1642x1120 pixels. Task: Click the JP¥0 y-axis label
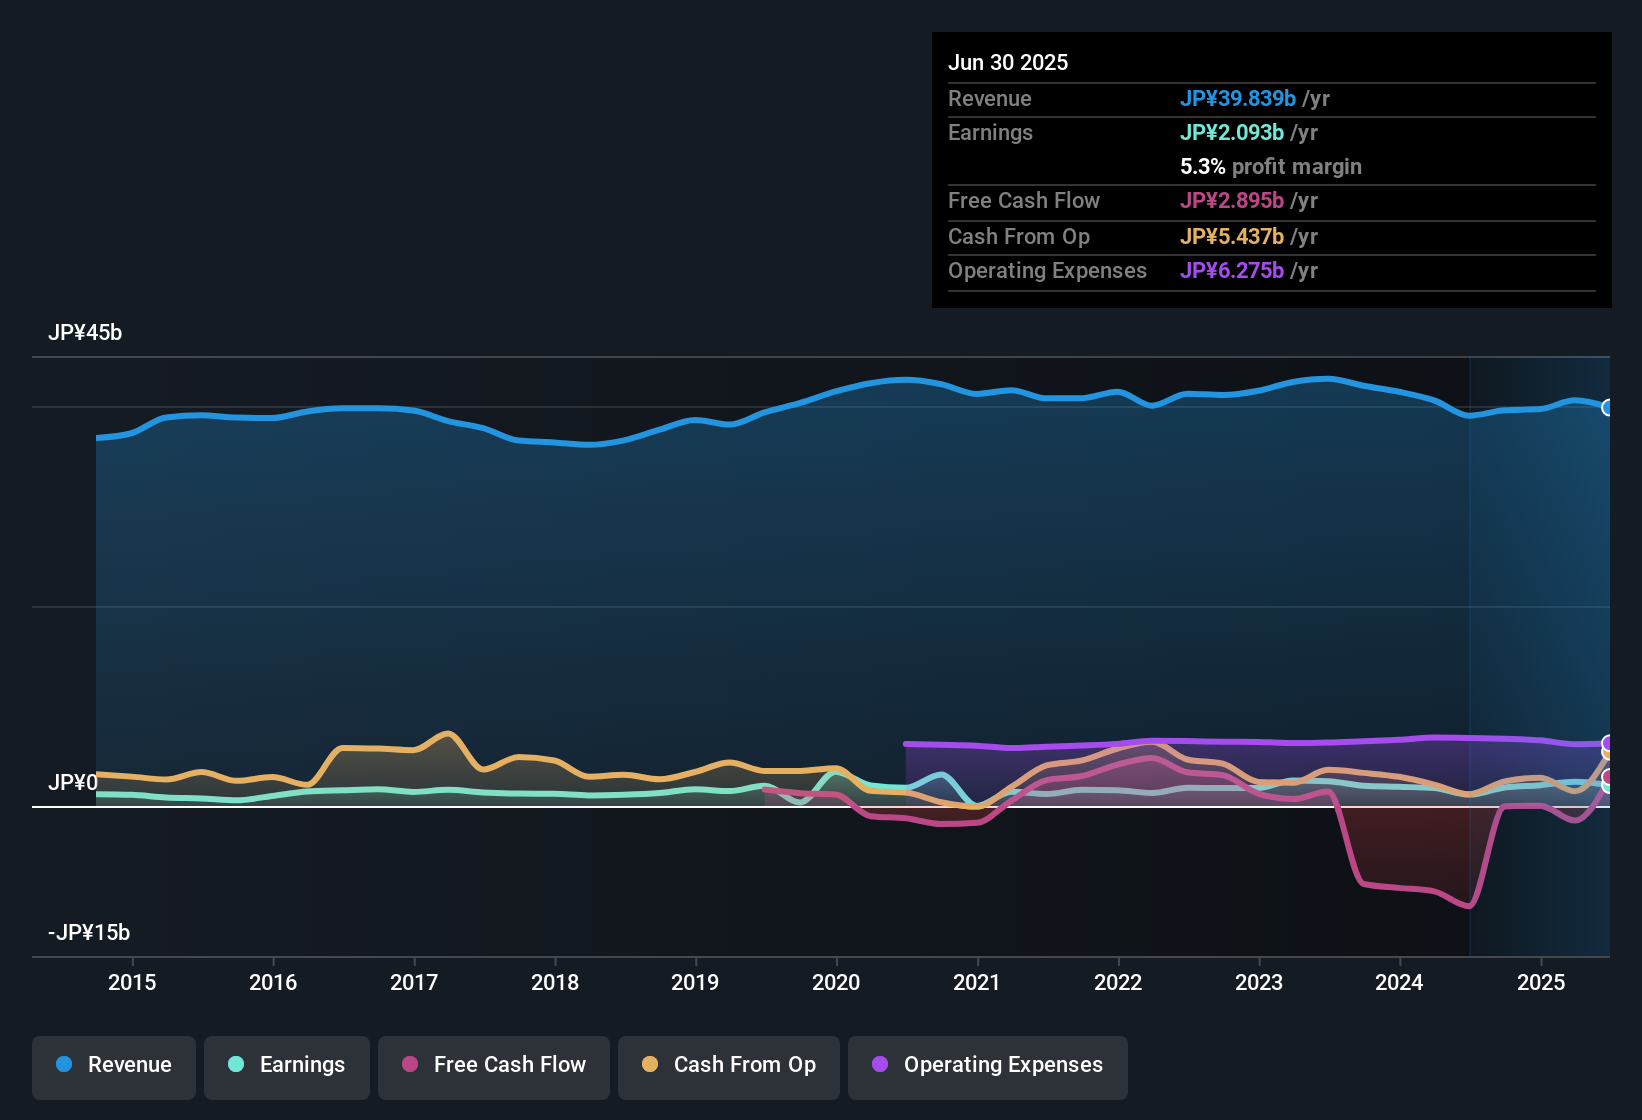[x=73, y=782]
